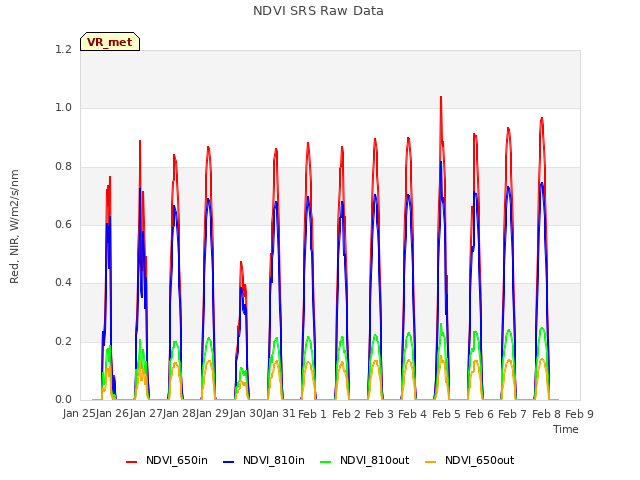Click the Jan 28 x-axis tick label
The image size is (640, 480).
(x=179, y=413)
